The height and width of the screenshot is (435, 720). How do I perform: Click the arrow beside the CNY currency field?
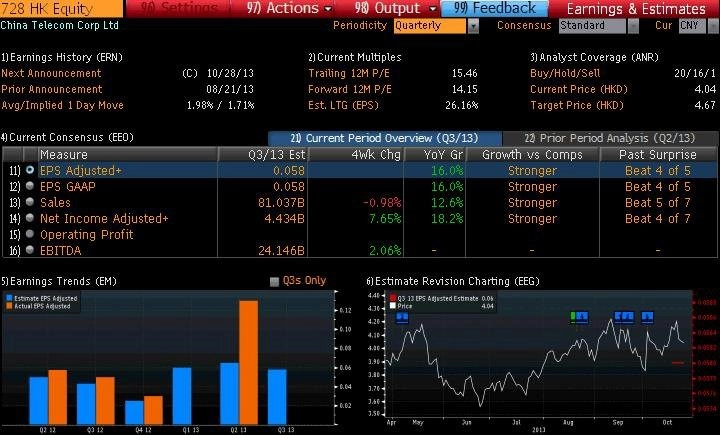[x=713, y=26]
